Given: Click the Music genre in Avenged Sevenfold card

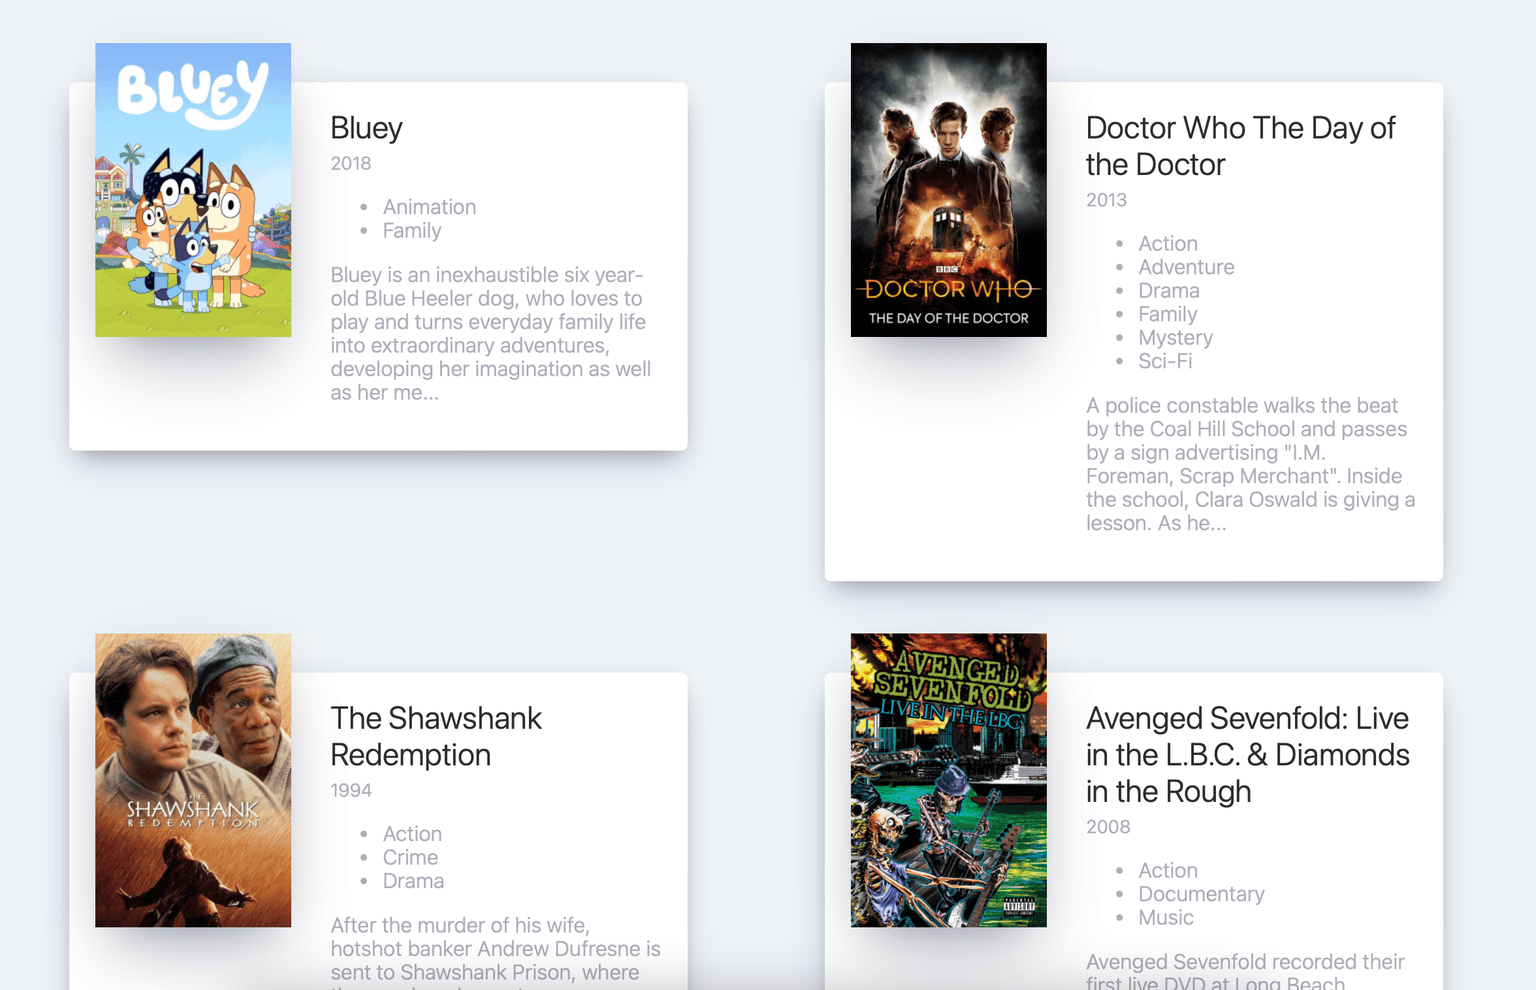Looking at the screenshot, I should (x=1165, y=918).
